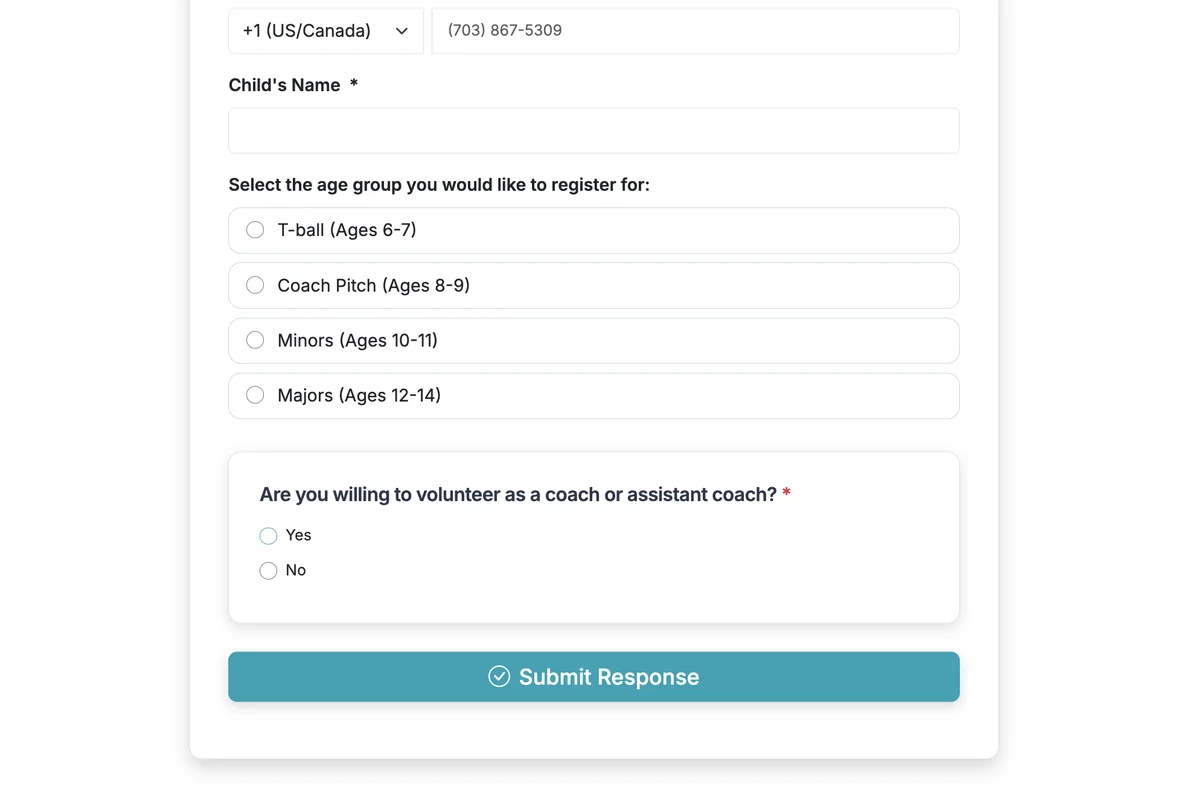The height and width of the screenshot is (800, 1200).
Task: Click the phone number field showing (703) 867-5309
Action: [x=695, y=30]
